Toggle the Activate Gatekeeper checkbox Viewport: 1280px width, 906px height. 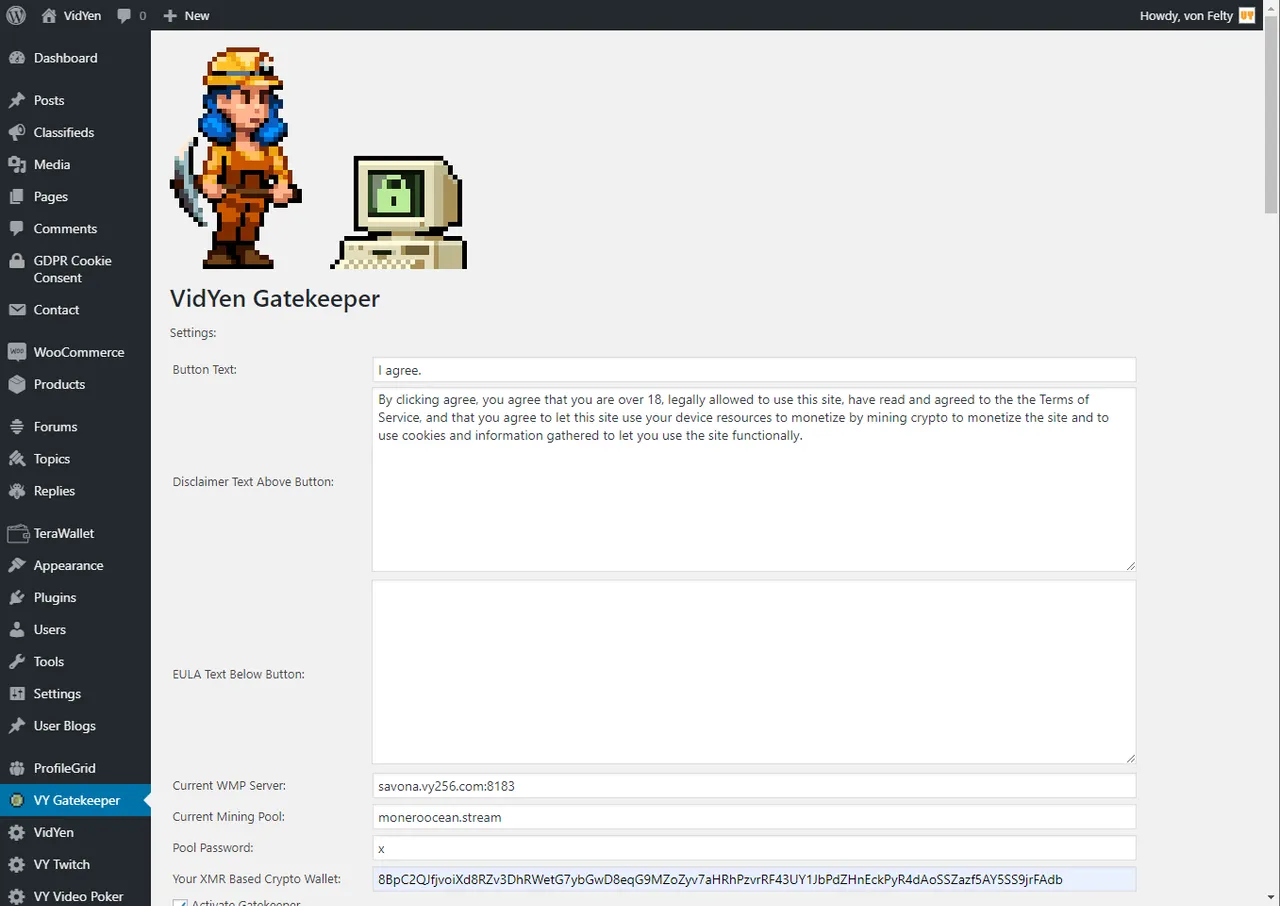180,903
